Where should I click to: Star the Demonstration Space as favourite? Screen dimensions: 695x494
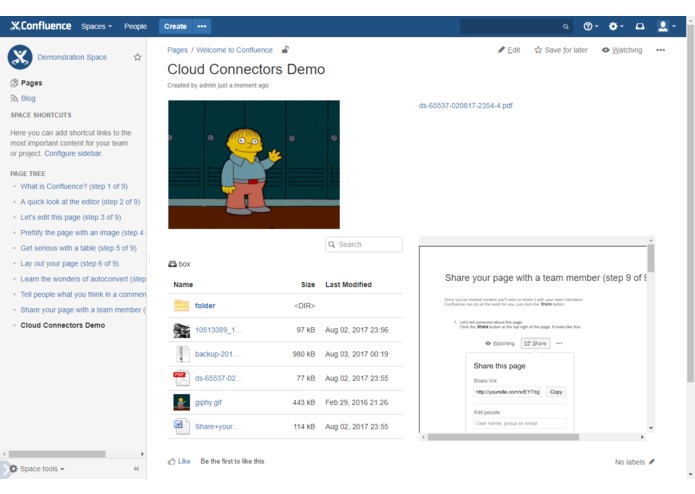137,57
